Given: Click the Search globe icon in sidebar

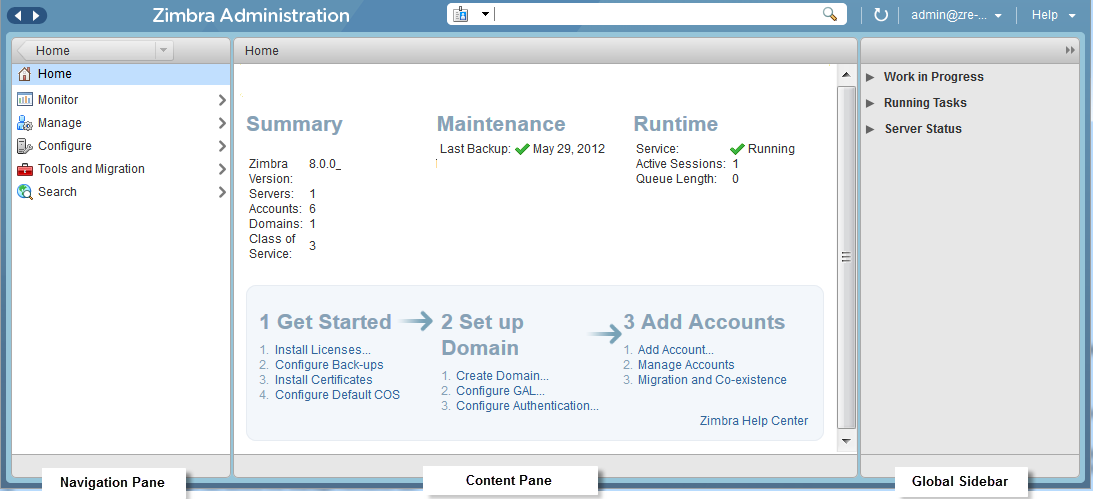Looking at the screenshot, I should point(25,192).
